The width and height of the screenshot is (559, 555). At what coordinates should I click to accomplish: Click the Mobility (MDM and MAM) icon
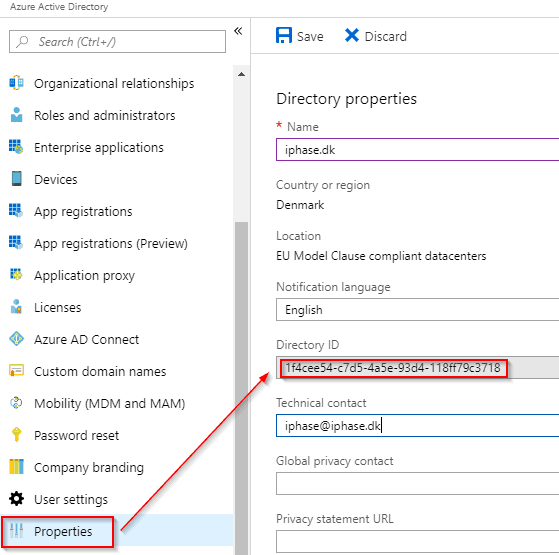[x=16, y=403]
